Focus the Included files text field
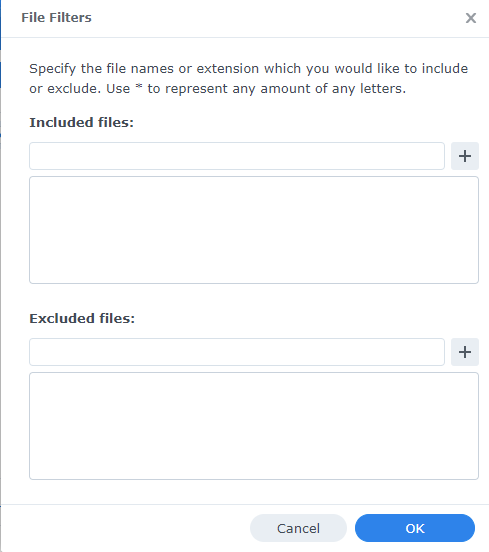The image size is (489, 552). pyautogui.click(x=237, y=156)
